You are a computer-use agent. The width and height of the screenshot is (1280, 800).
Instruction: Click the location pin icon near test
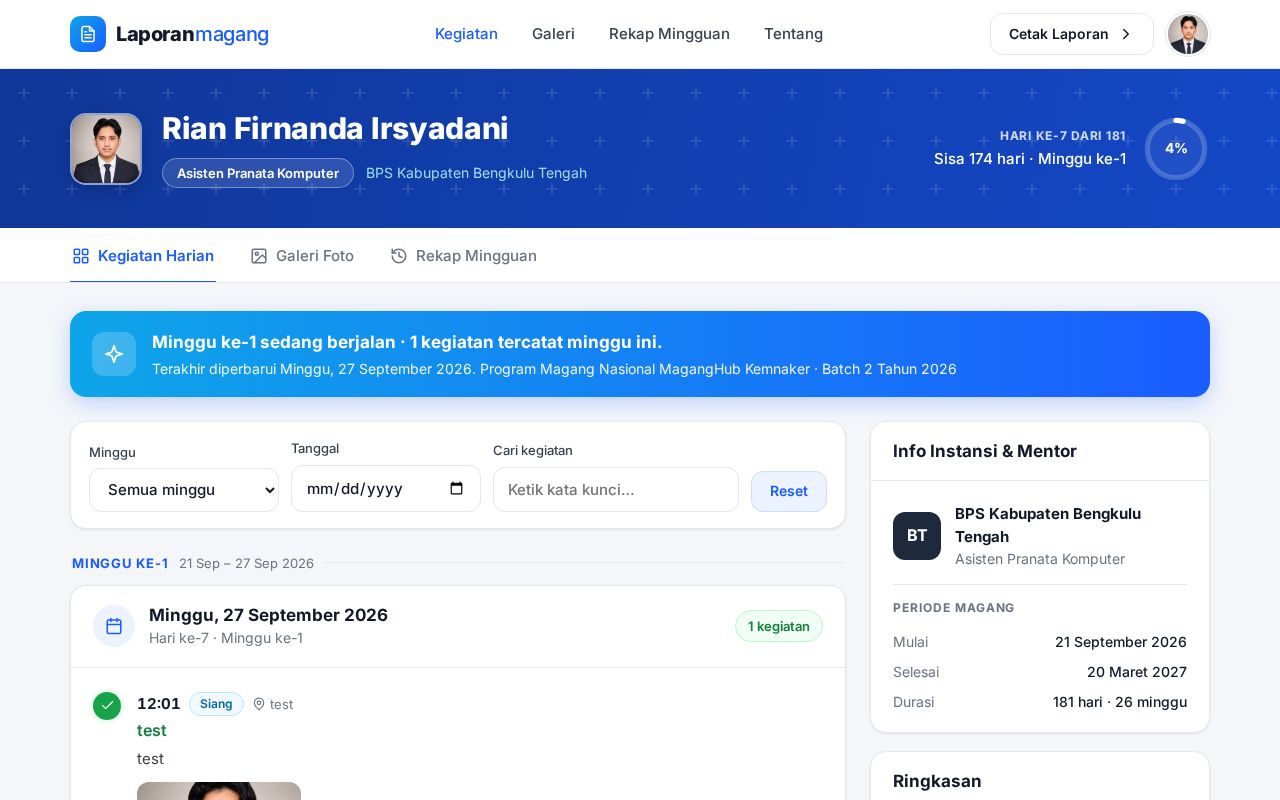coord(259,704)
